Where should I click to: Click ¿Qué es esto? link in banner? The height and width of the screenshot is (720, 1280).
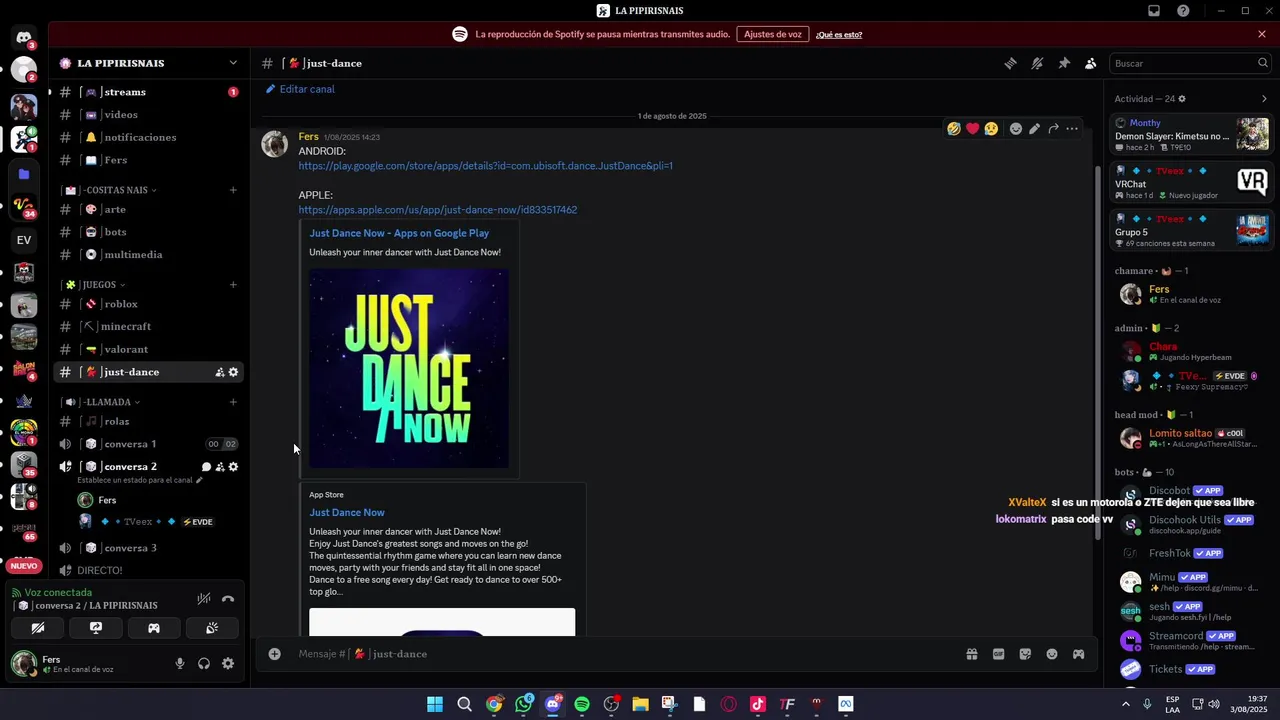click(x=839, y=35)
